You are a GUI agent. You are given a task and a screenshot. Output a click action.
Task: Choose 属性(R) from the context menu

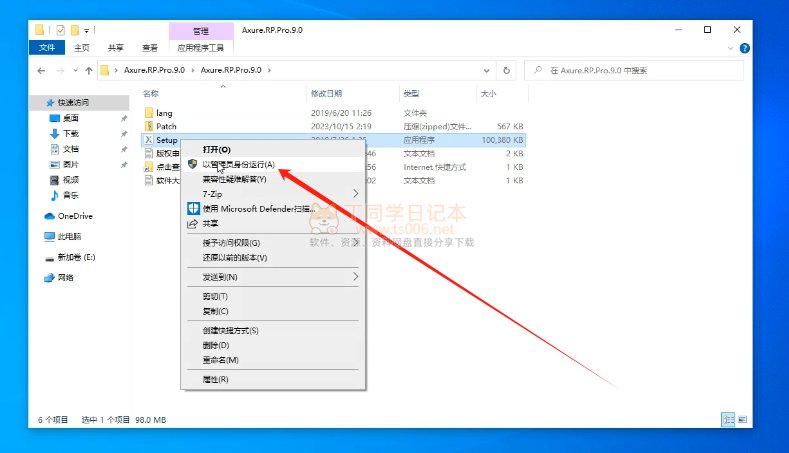tap(273, 379)
